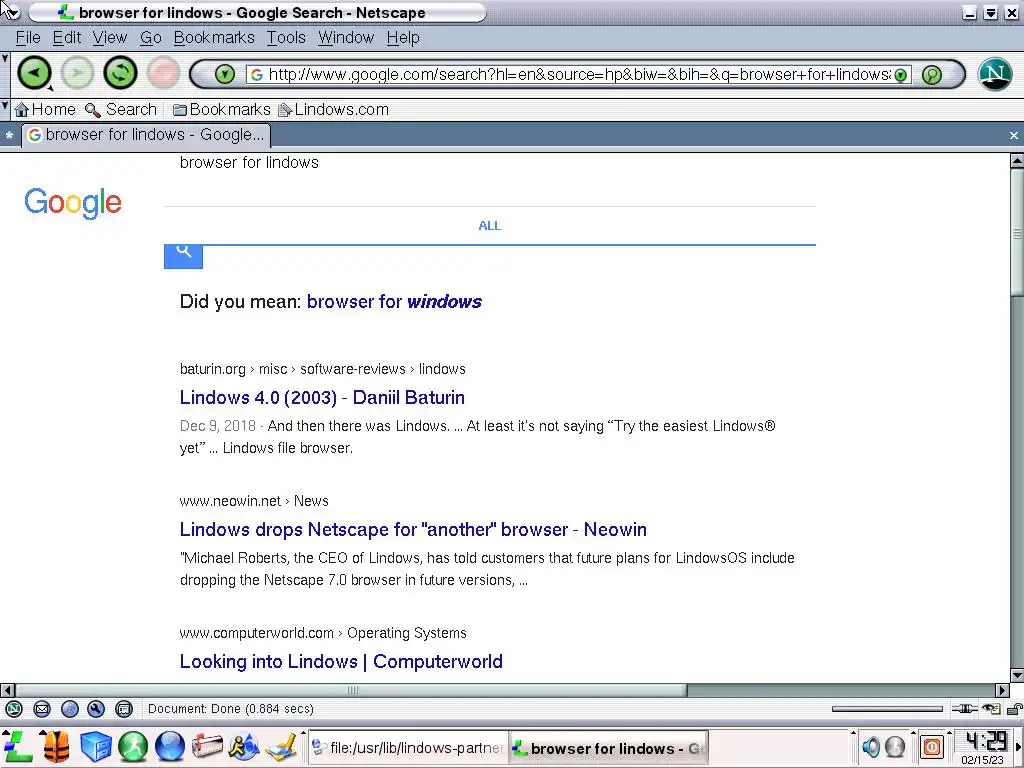
Task: Open a new tab with the asterisk button
Action: click(9, 136)
